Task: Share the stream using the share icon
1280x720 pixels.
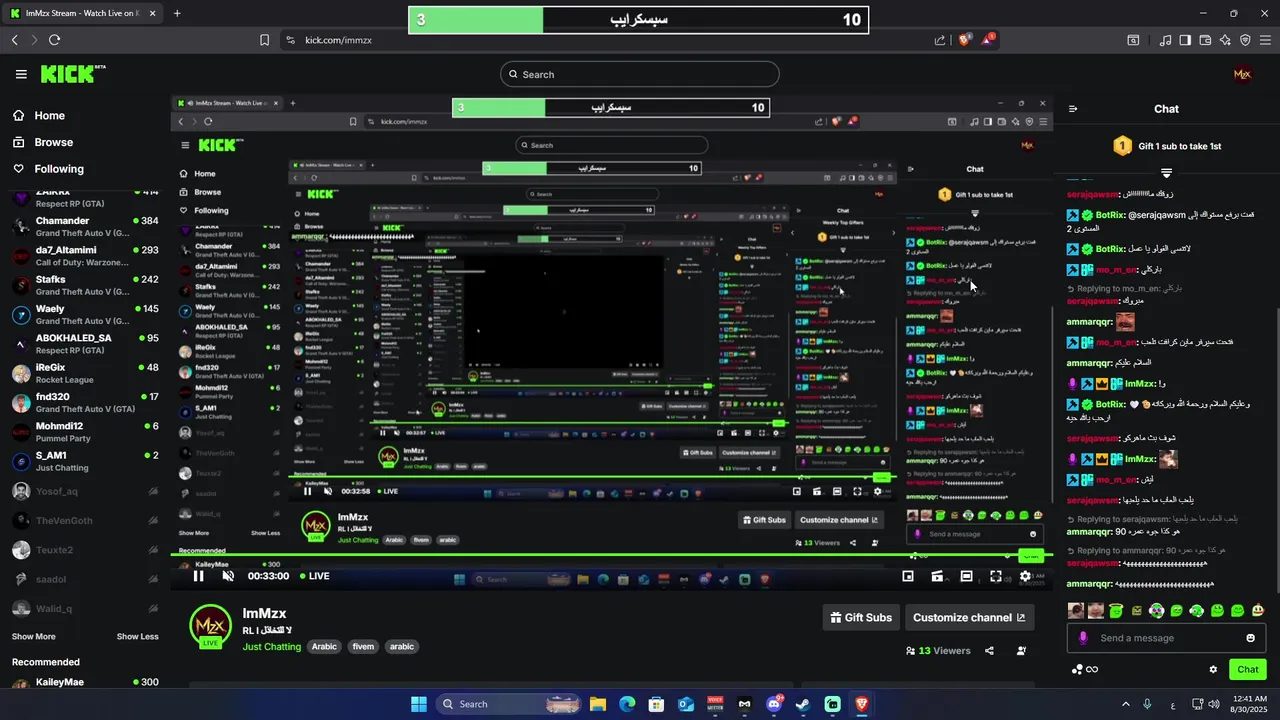Action: (x=989, y=651)
